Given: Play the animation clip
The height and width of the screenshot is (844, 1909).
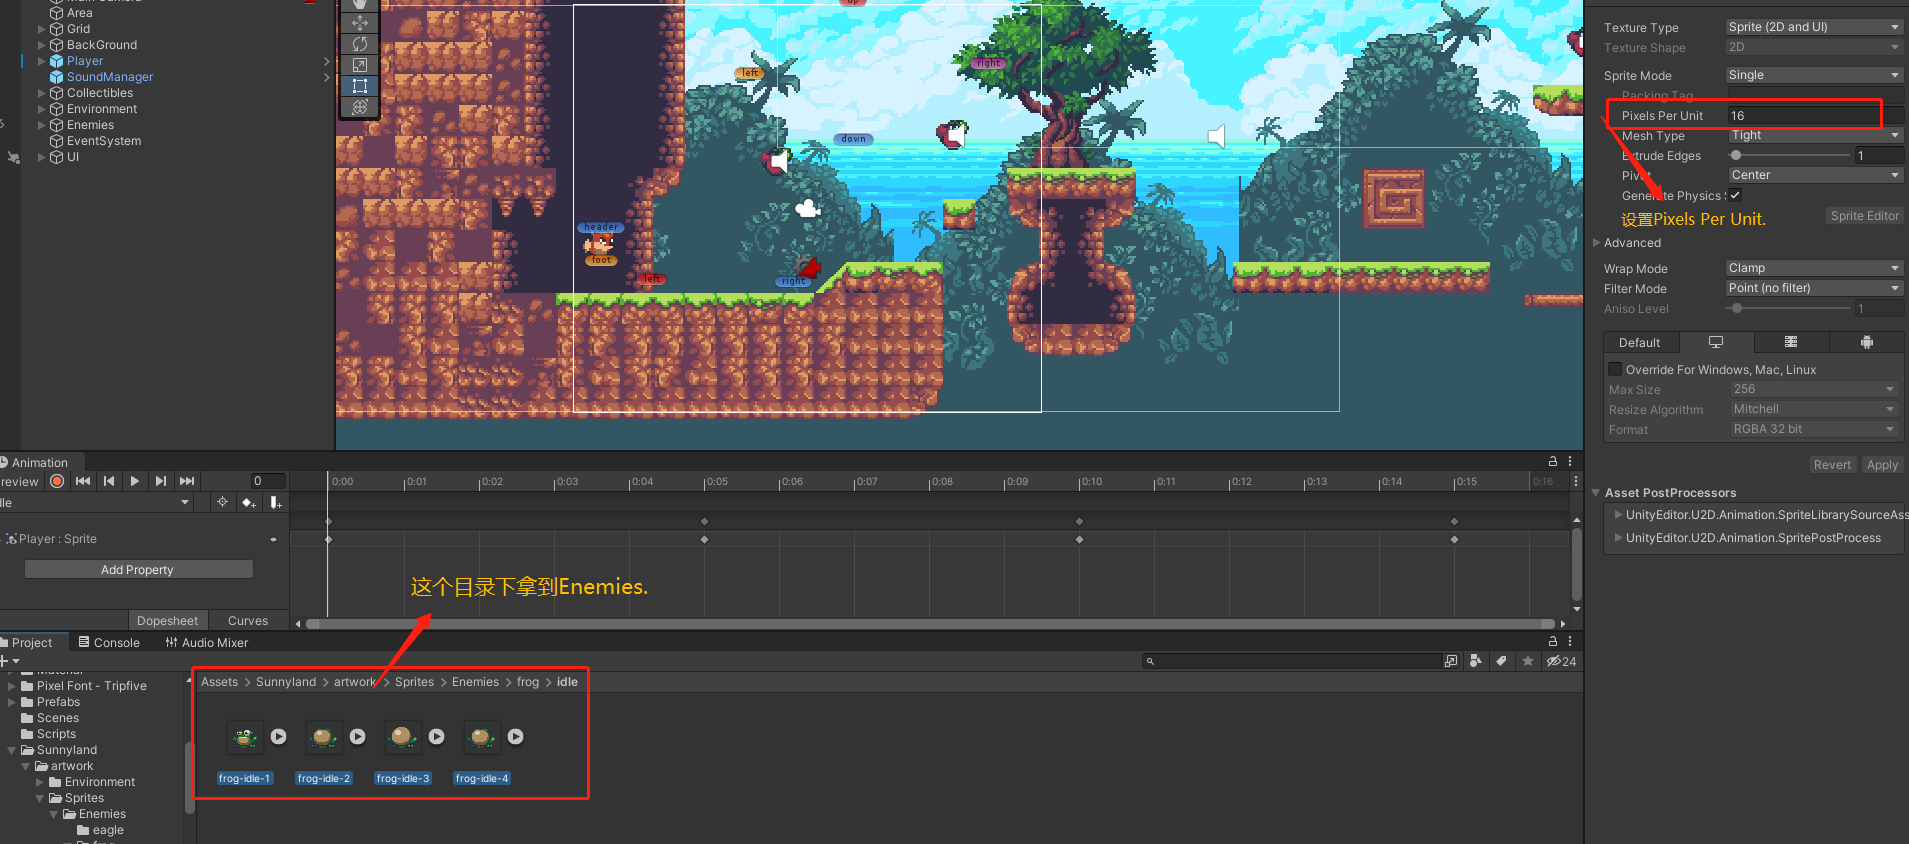Looking at the screenshot, I should pyautogui.click(x=135, y=482).
